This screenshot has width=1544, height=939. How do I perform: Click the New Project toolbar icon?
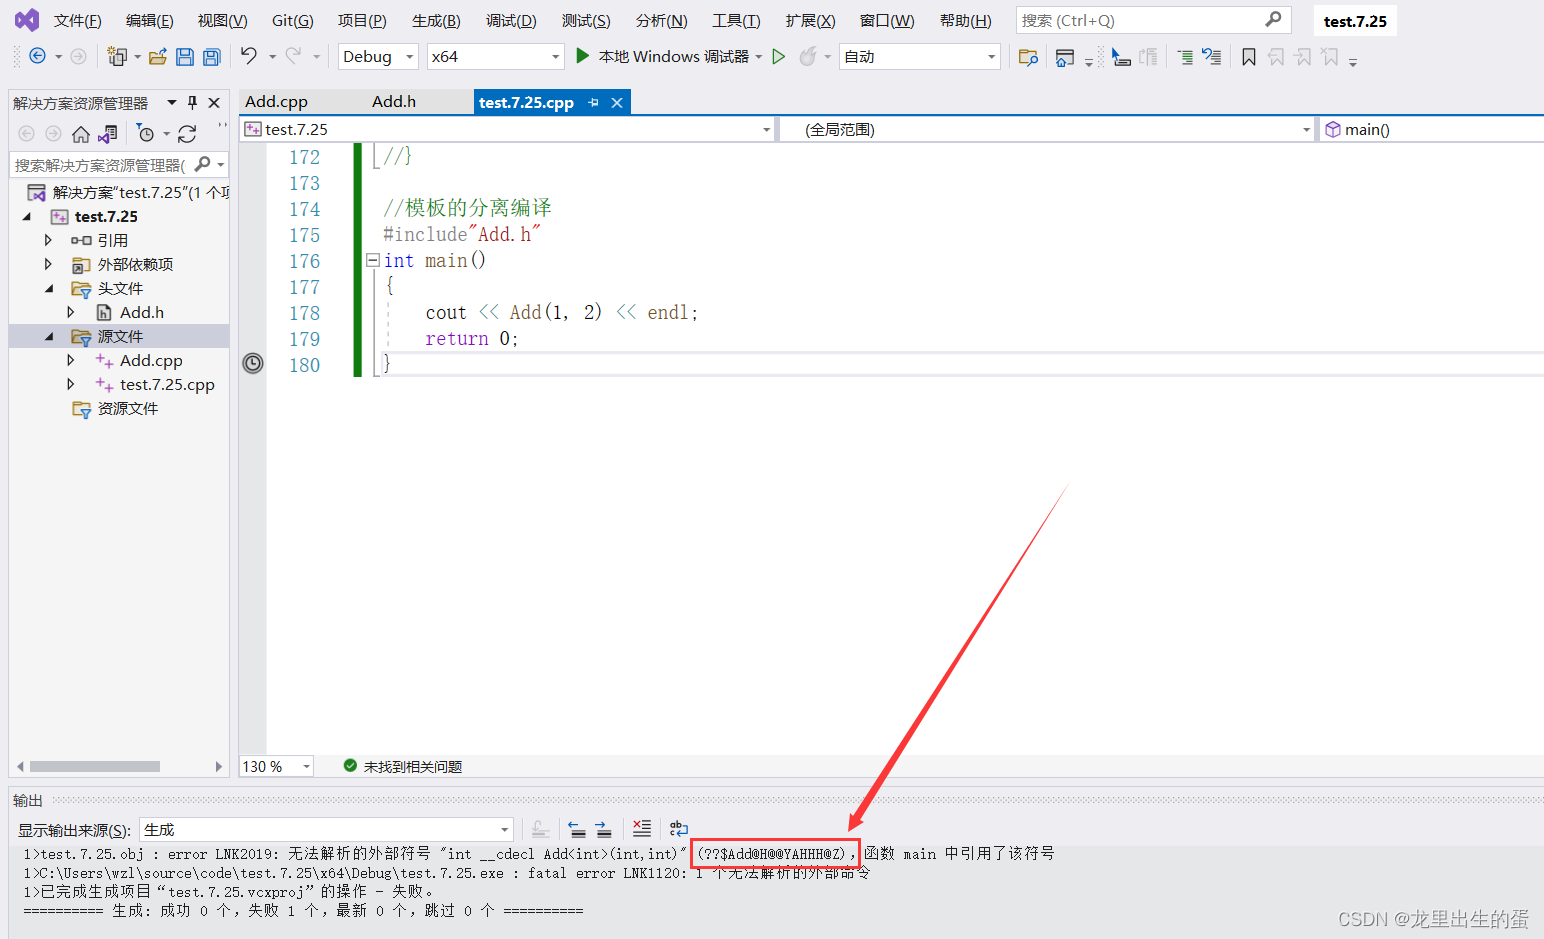pos(117,57)
